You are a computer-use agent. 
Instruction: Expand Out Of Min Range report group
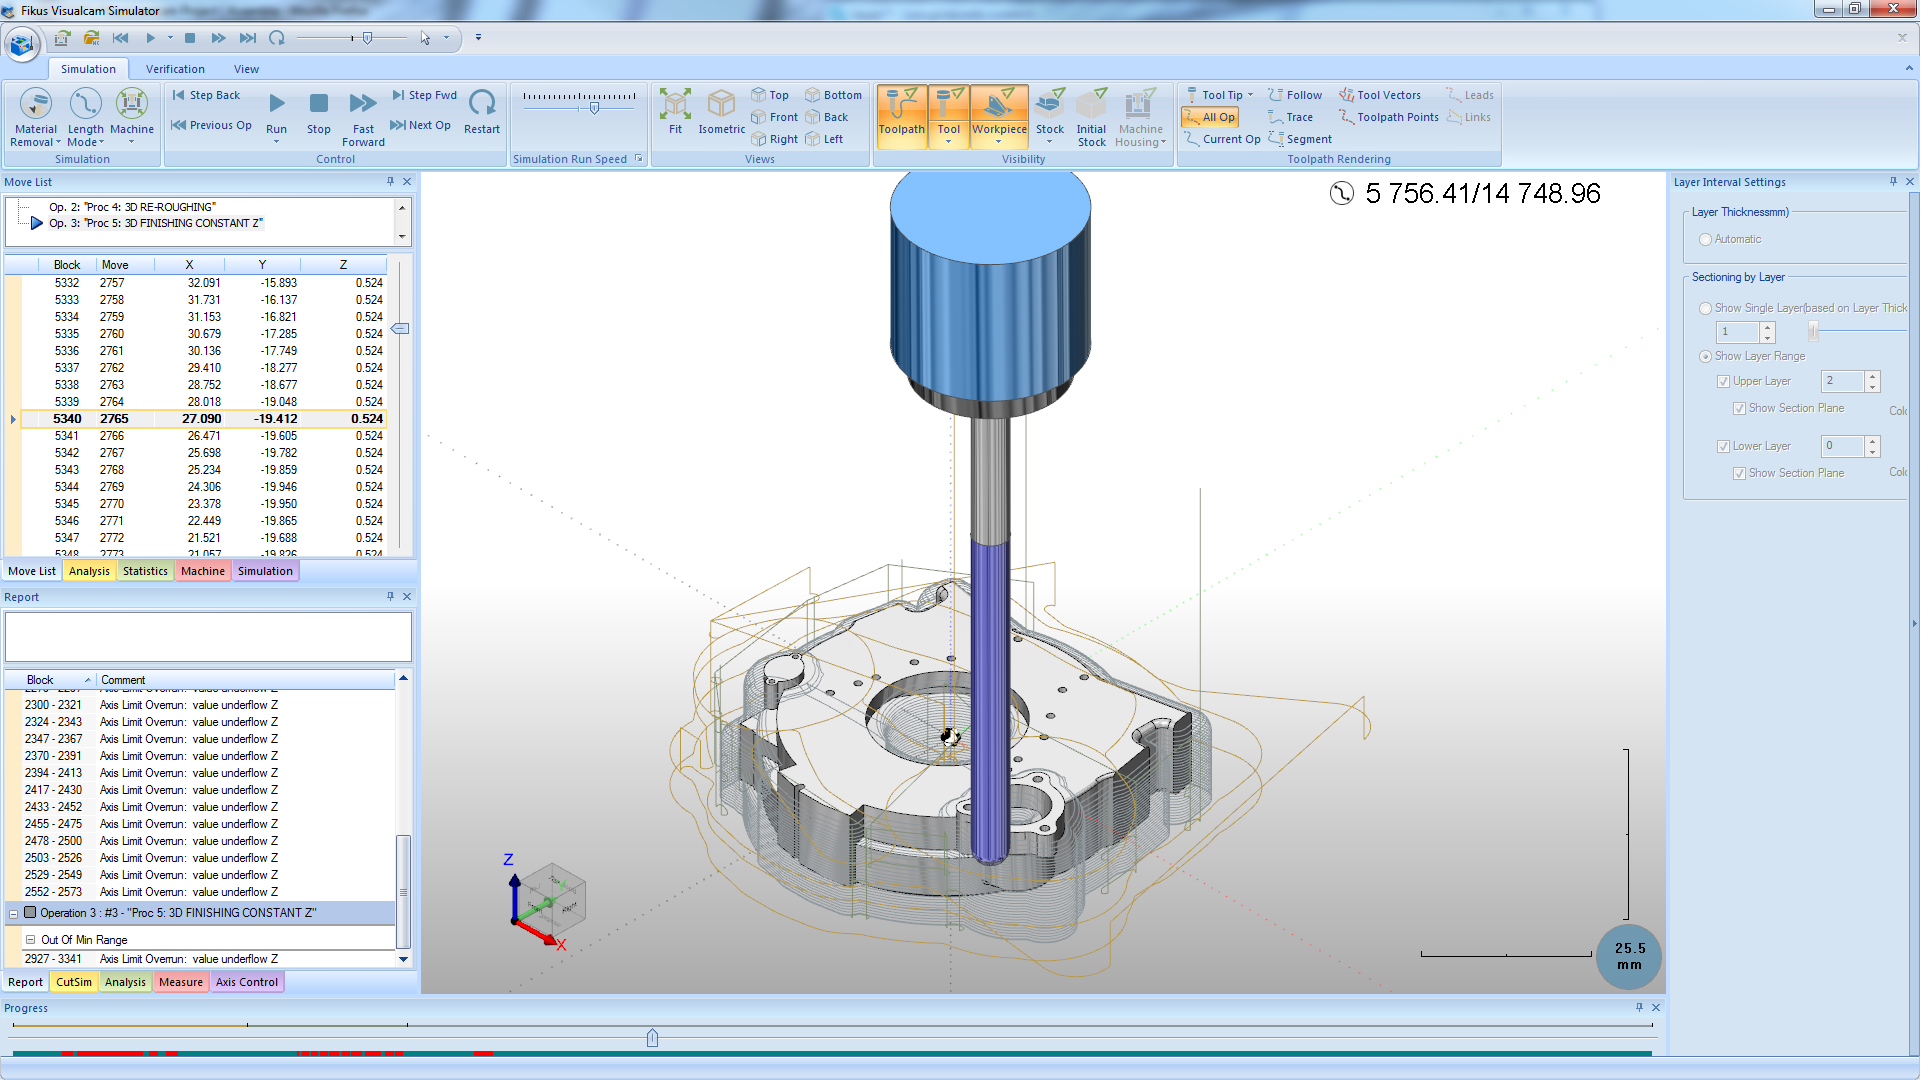coord(29,939)
